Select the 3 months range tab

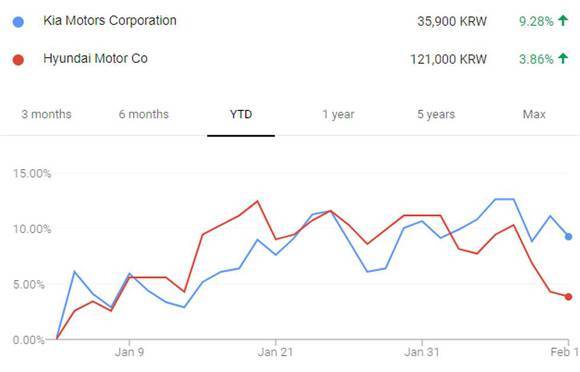coord(46,114)
